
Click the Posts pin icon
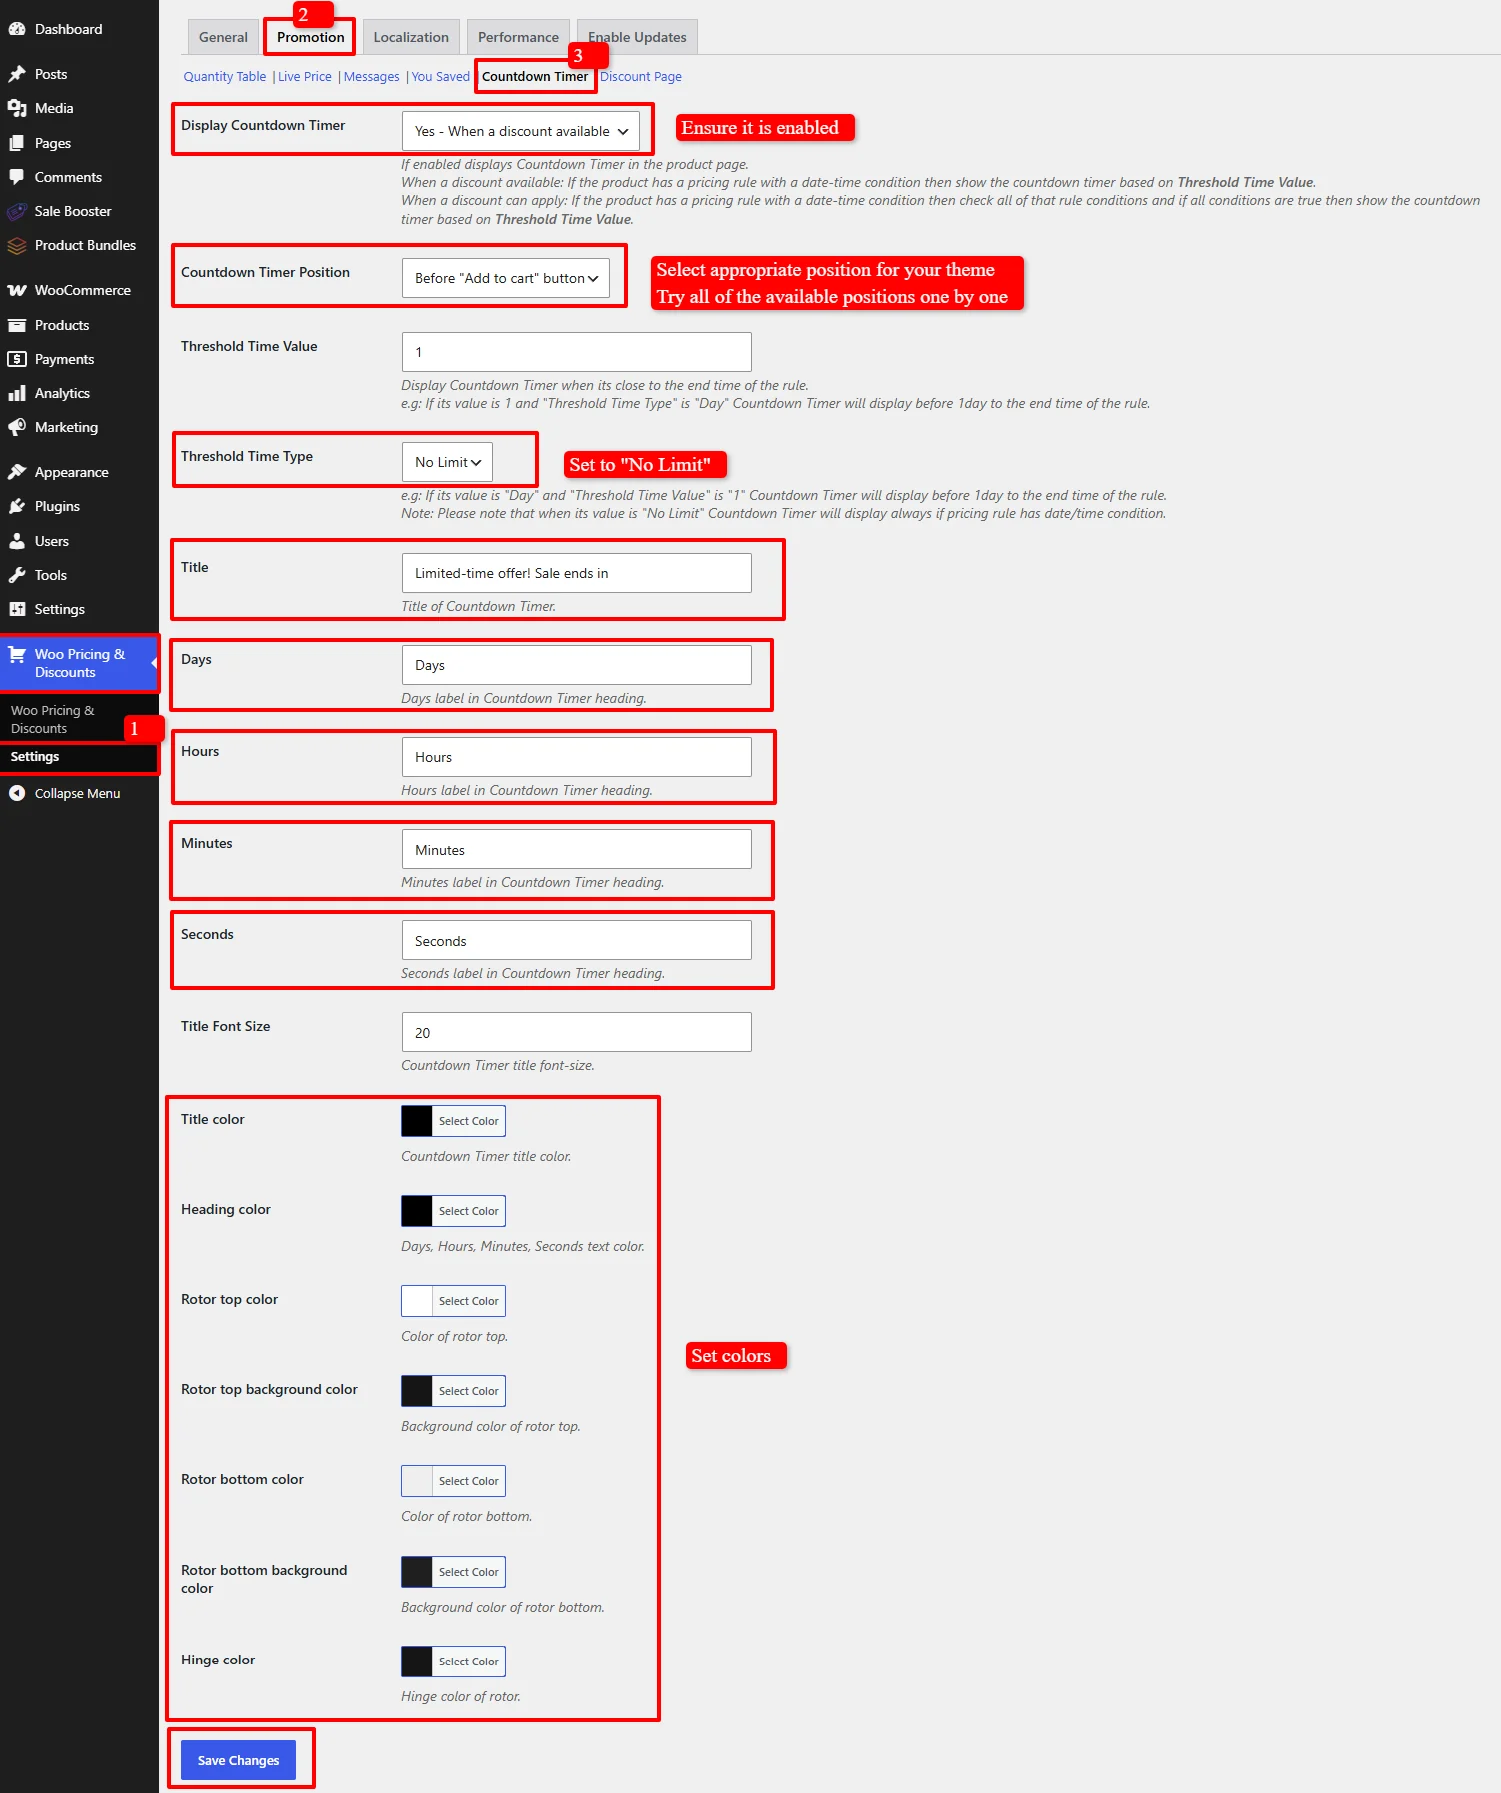[17, 74]
